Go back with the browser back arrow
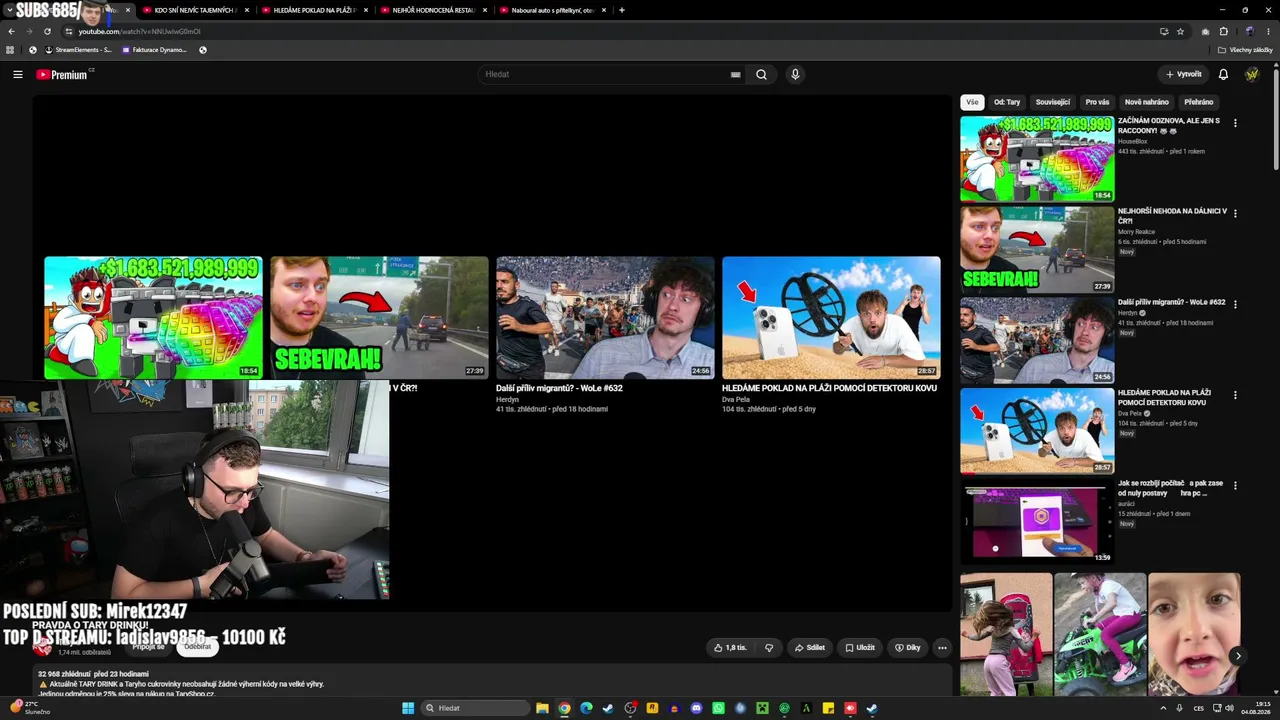This screenshot has width=1280, height=720. click(11, 31)
